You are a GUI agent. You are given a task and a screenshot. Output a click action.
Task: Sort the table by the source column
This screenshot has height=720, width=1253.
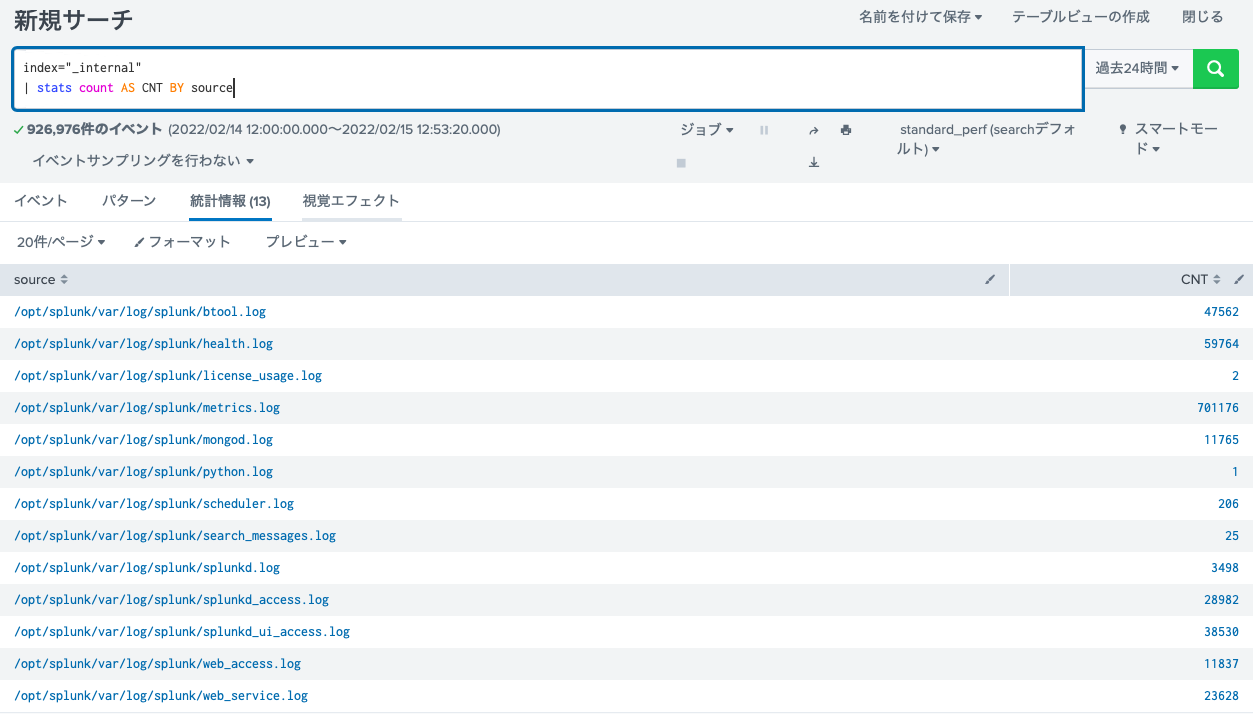pyautogui.click(x=41, y=280)
